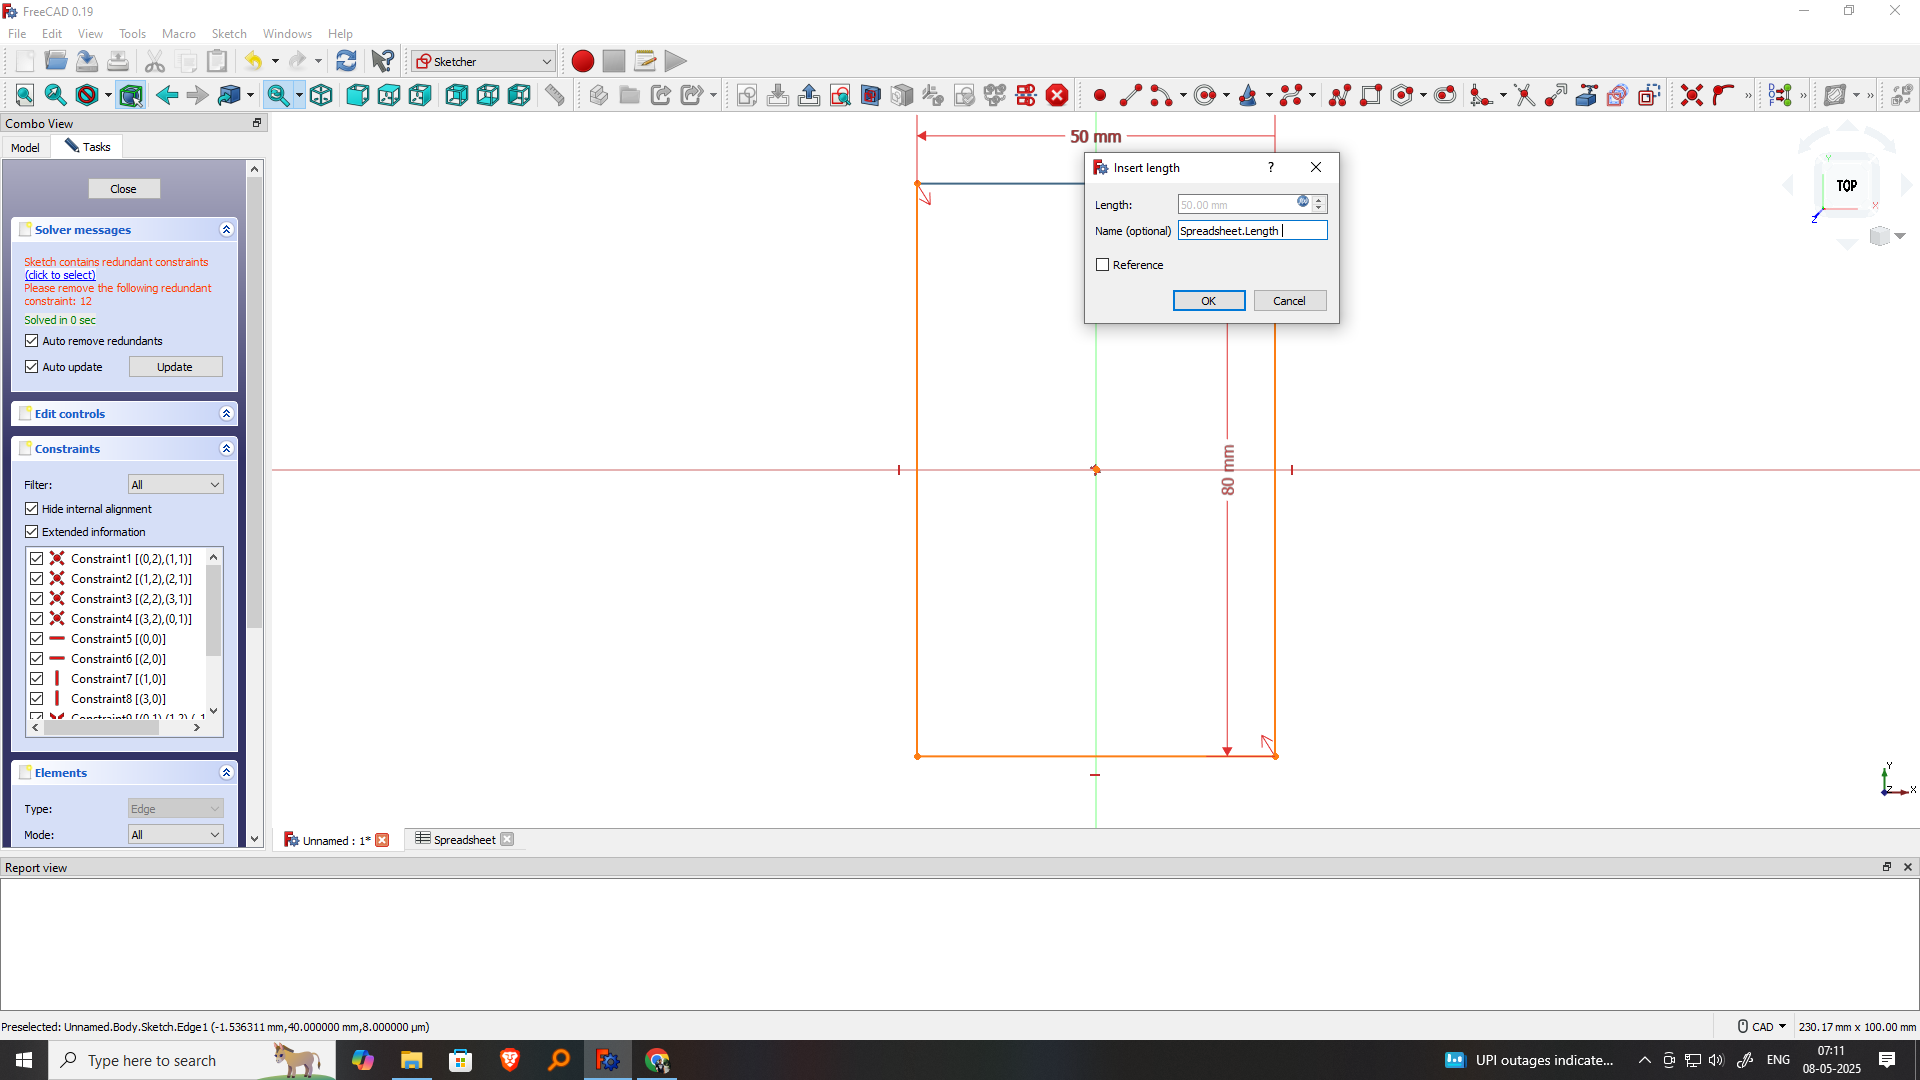Uncheck Constraint5 in constraints list
The width and height of the screenshot is (1920, 1080).
click(x=37, y=639)
